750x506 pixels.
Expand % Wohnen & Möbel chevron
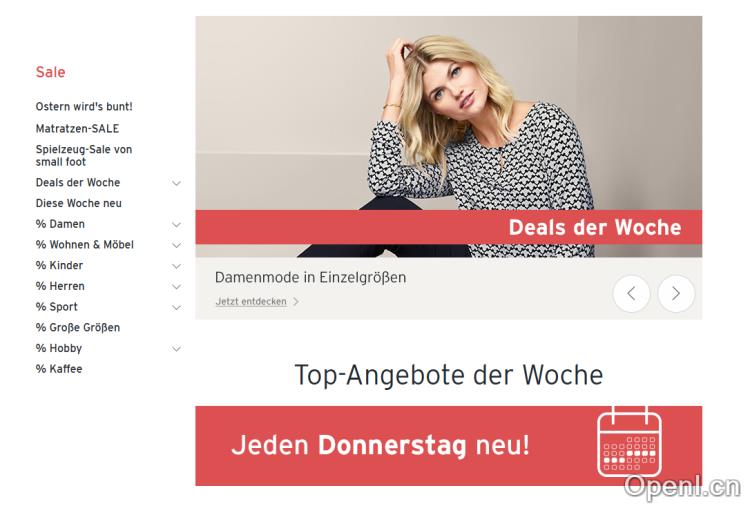pos(176,245)
